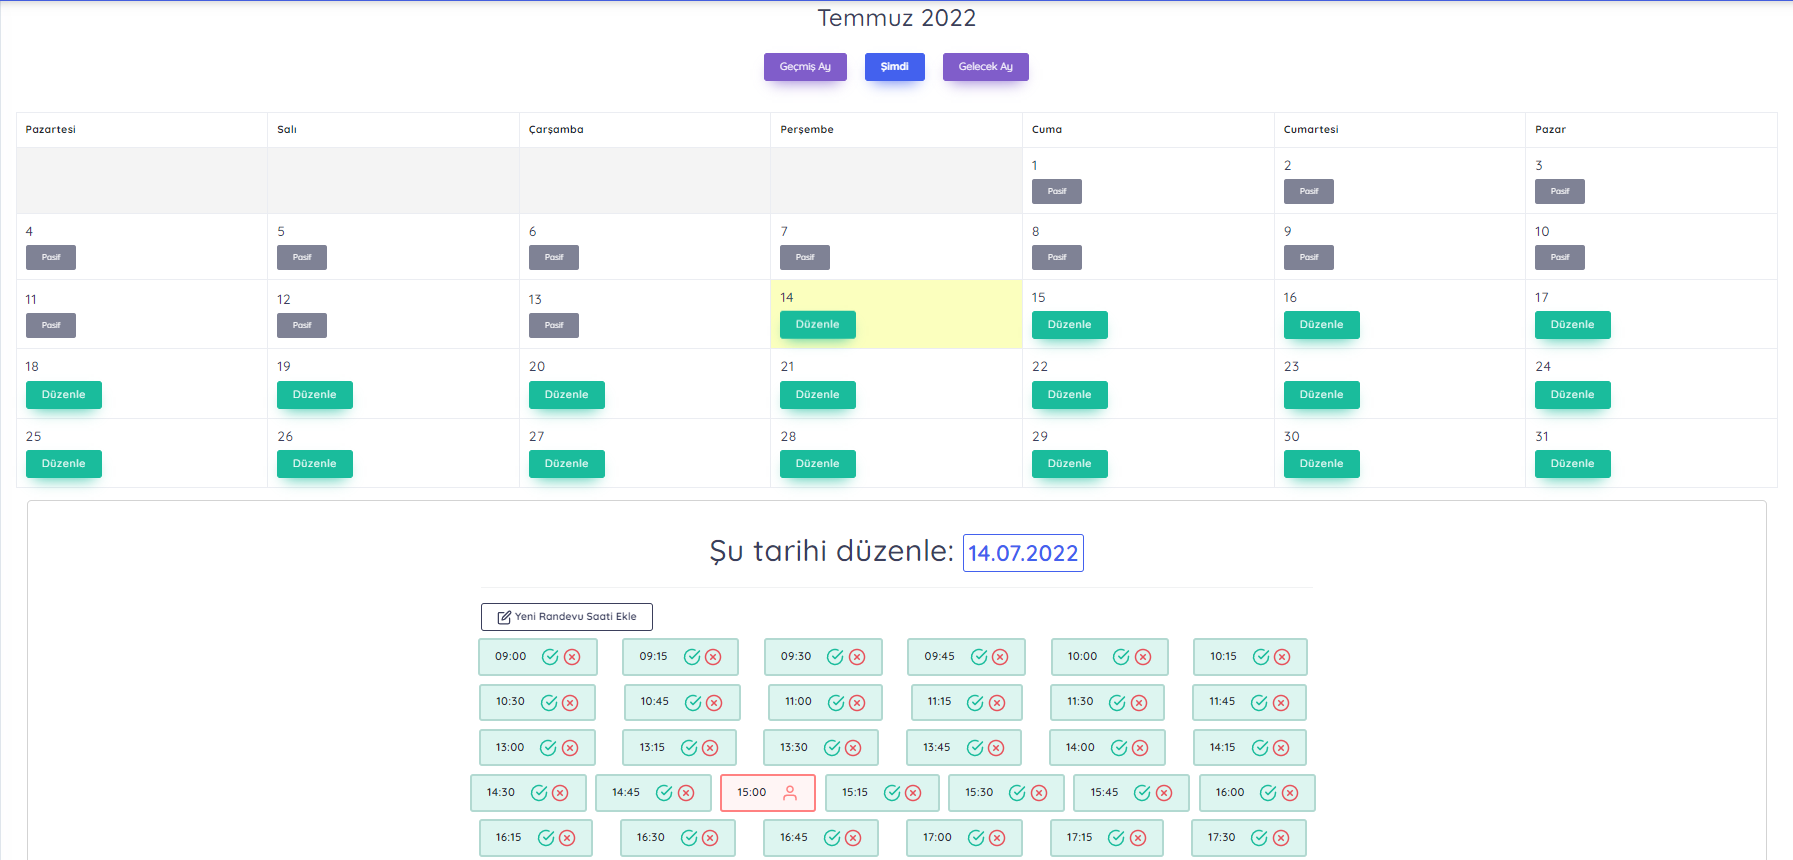Remove the 14:30 time slot
Screen dimensions: 1793x860
point(560,793)
